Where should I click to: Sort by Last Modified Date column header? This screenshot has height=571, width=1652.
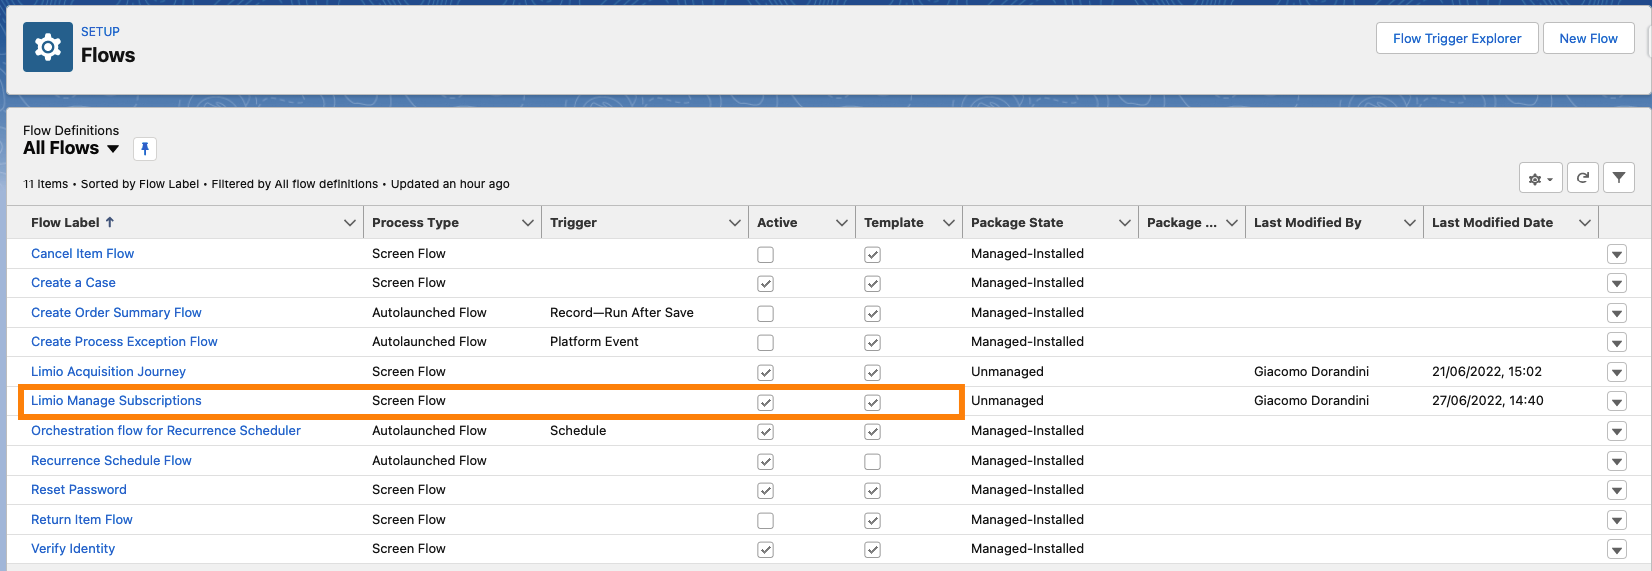[1492, 223]
